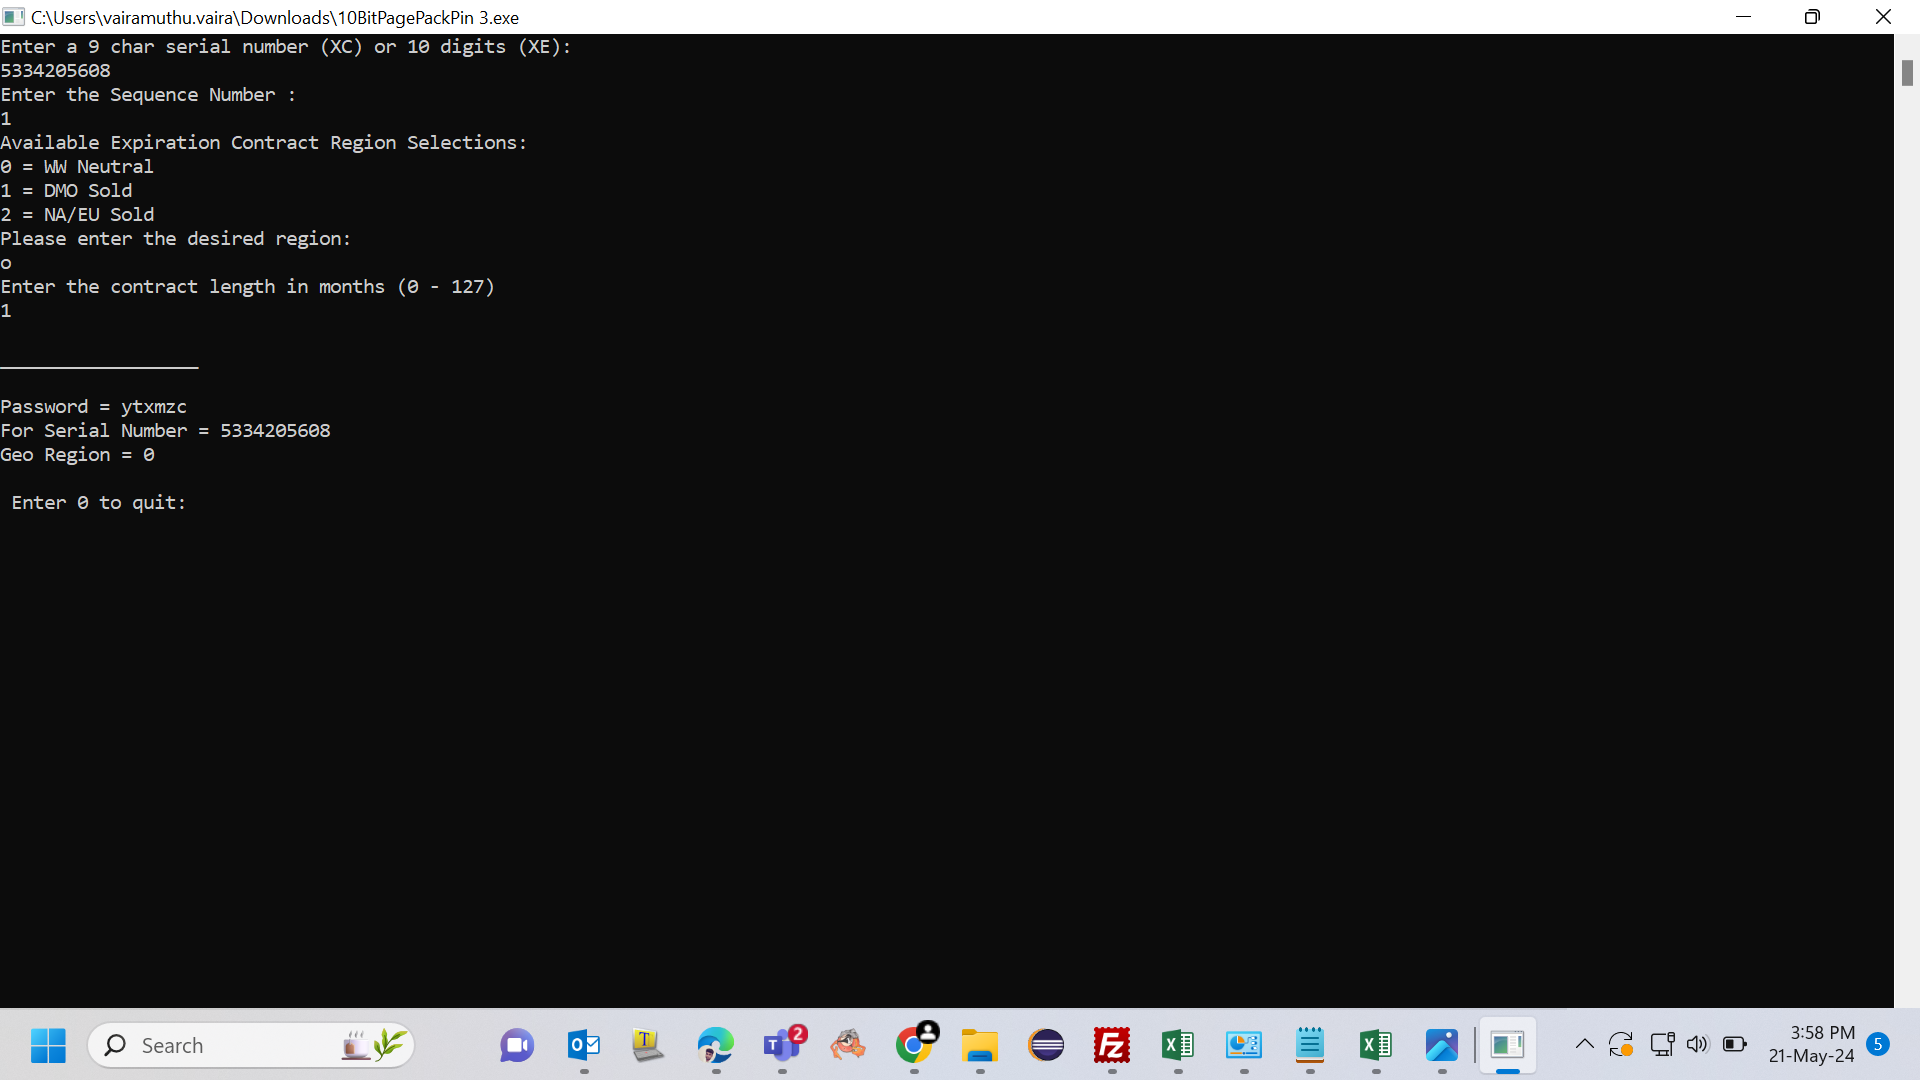The height and width of the screenshot is (1080, 1920).
Task: Launch Google Chrome from taskbar
Action: click(914, 1046)
